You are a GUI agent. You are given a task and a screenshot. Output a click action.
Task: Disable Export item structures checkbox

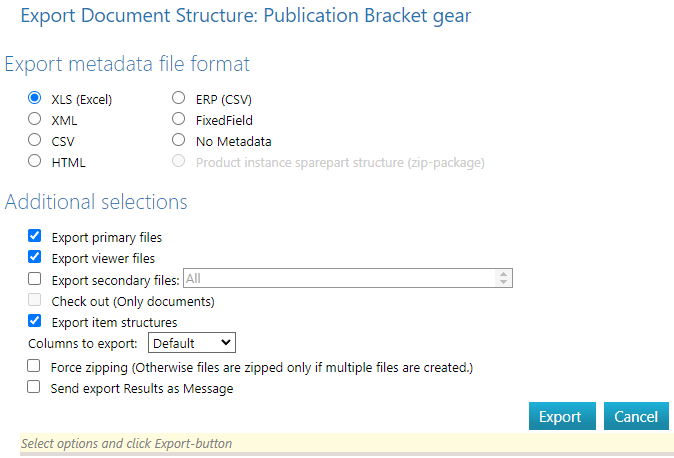click(x=35, y=322)
